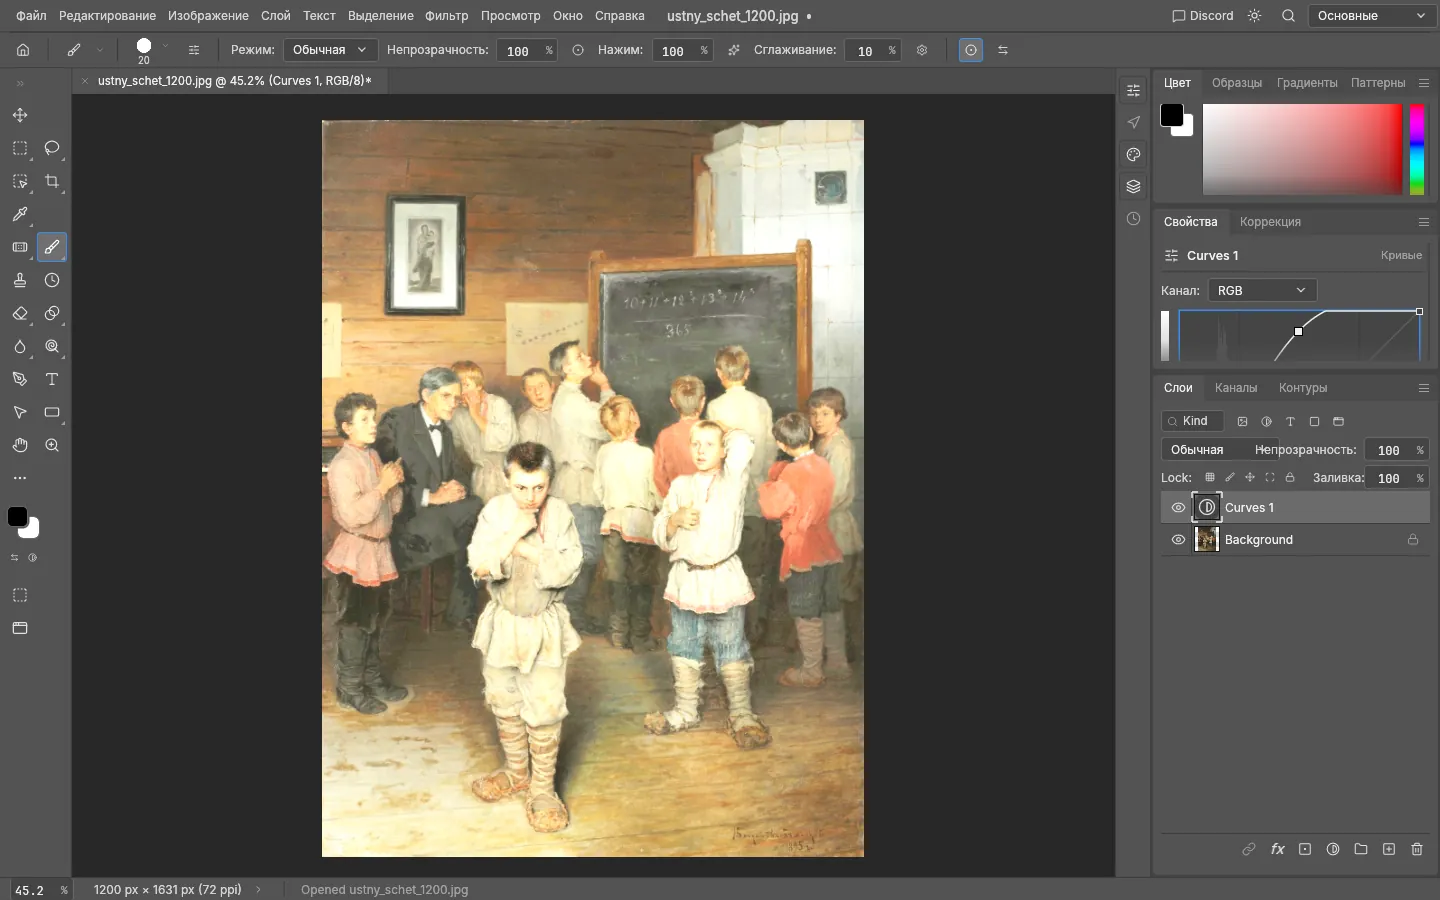Toggle filter for adjustment layers

pos(1266,422)
